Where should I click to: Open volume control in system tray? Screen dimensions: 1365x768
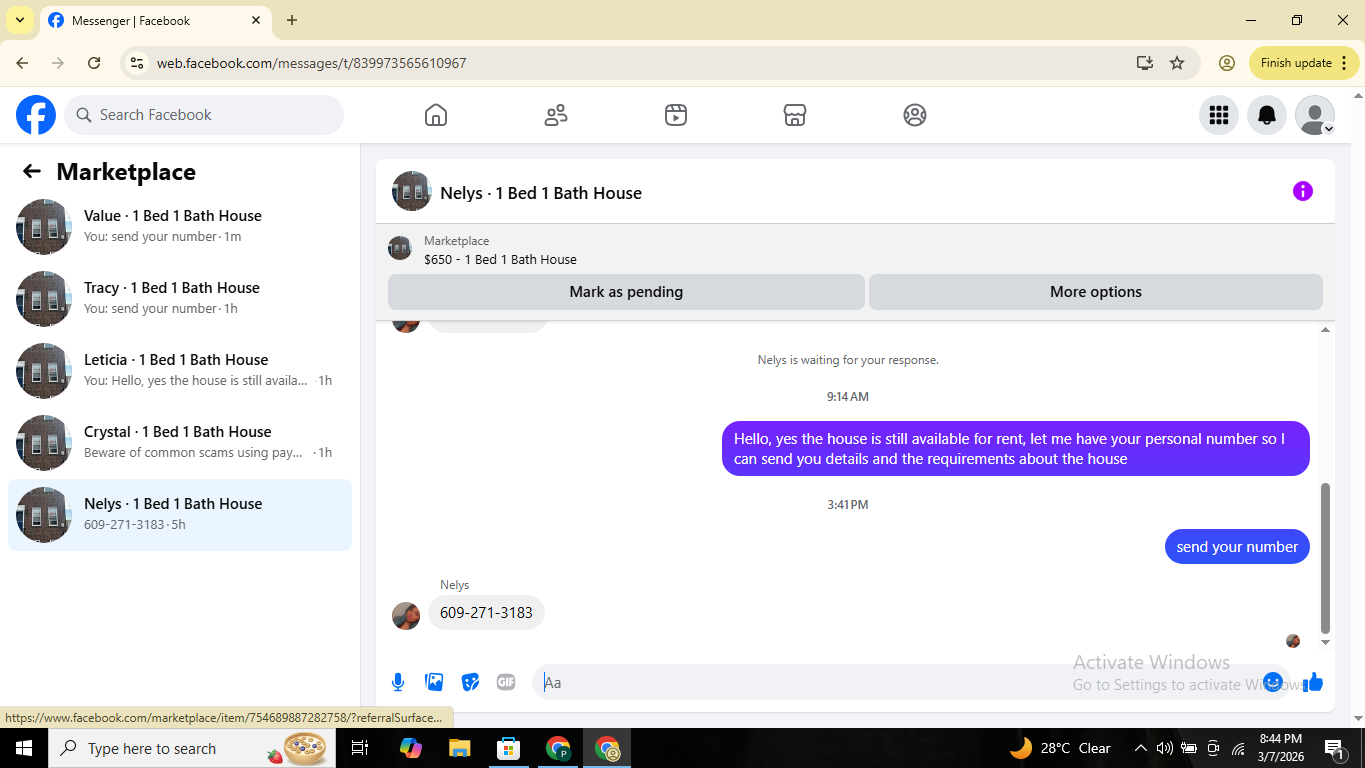click(1165, 748)
